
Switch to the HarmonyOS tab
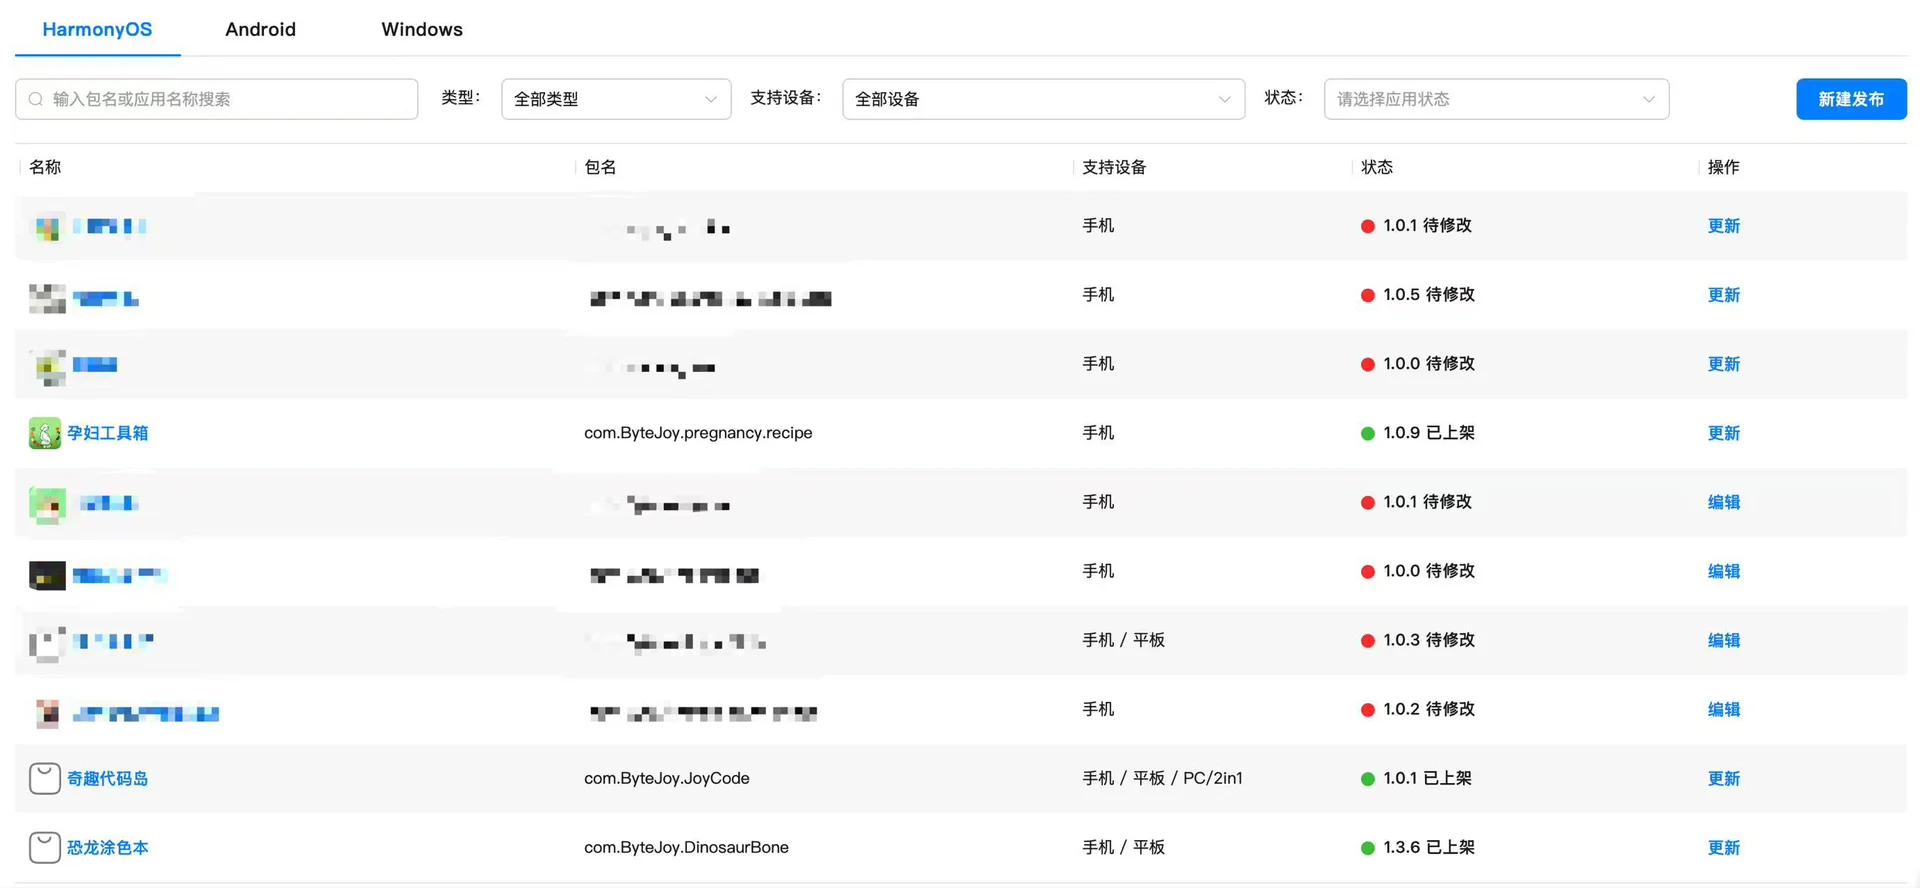click(97, 29)
